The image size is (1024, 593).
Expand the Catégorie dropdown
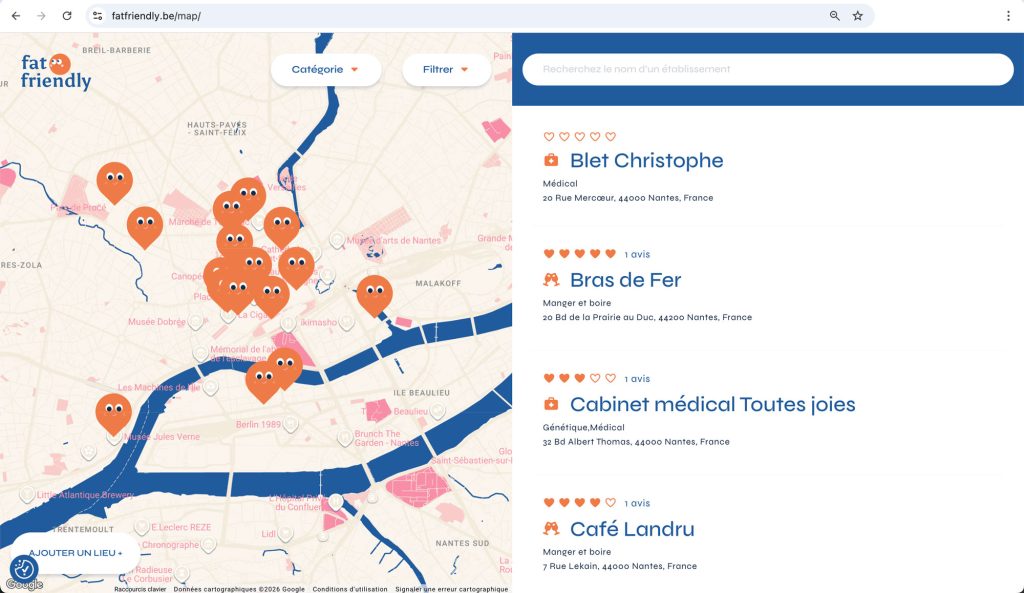(x=324, y=70)
